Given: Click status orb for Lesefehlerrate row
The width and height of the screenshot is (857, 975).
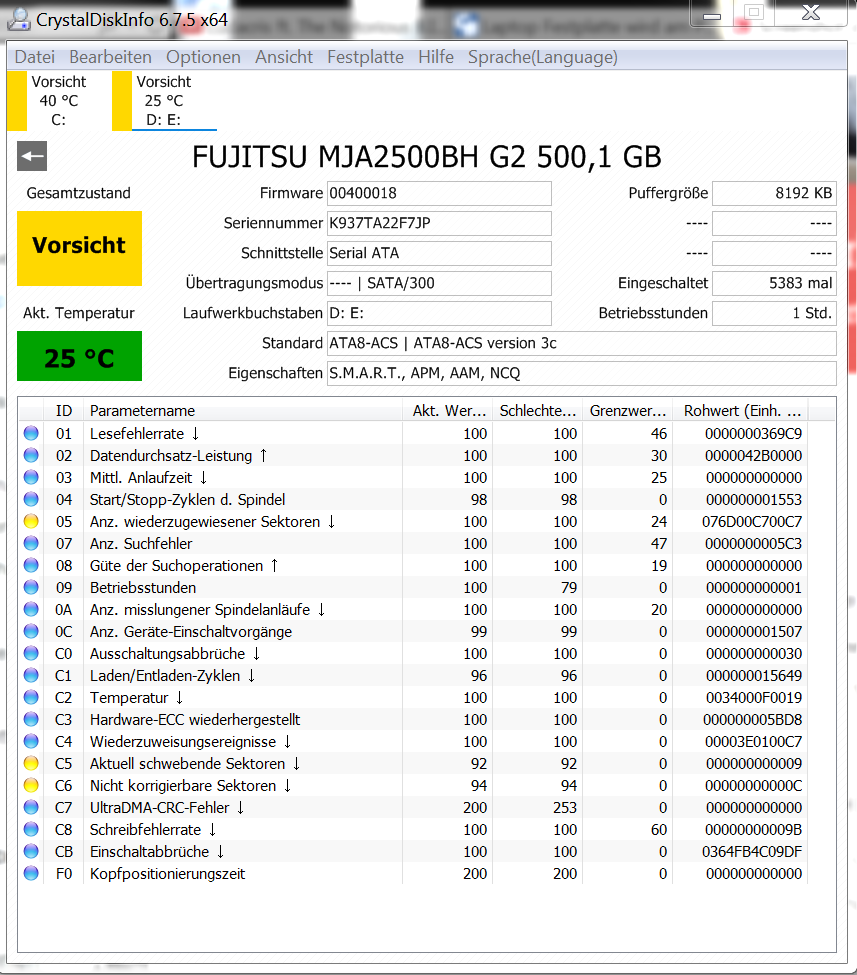Looking at the screenshot, I should coord(31,433).
